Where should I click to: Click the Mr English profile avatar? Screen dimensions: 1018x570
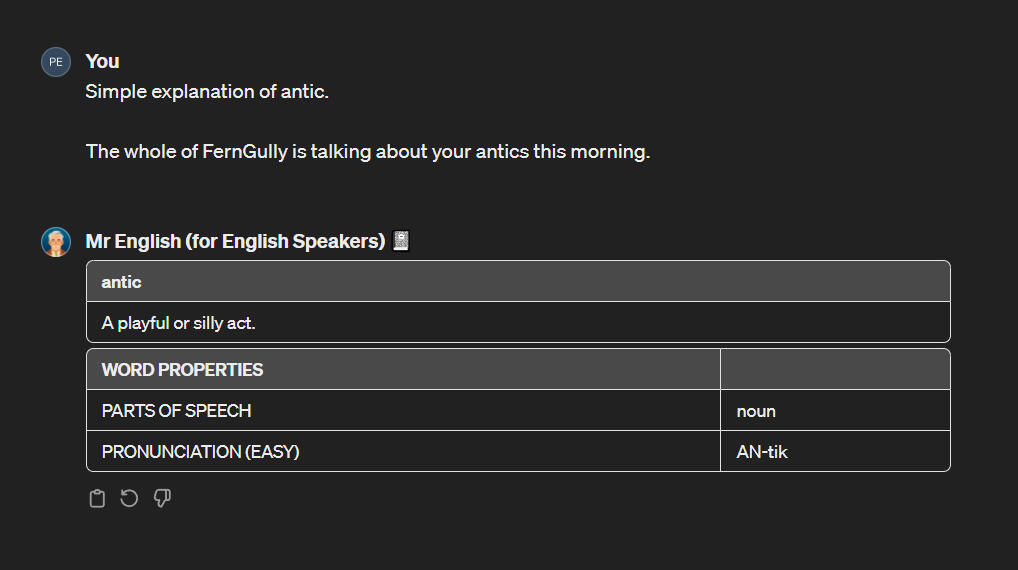(x=56, y=242)
